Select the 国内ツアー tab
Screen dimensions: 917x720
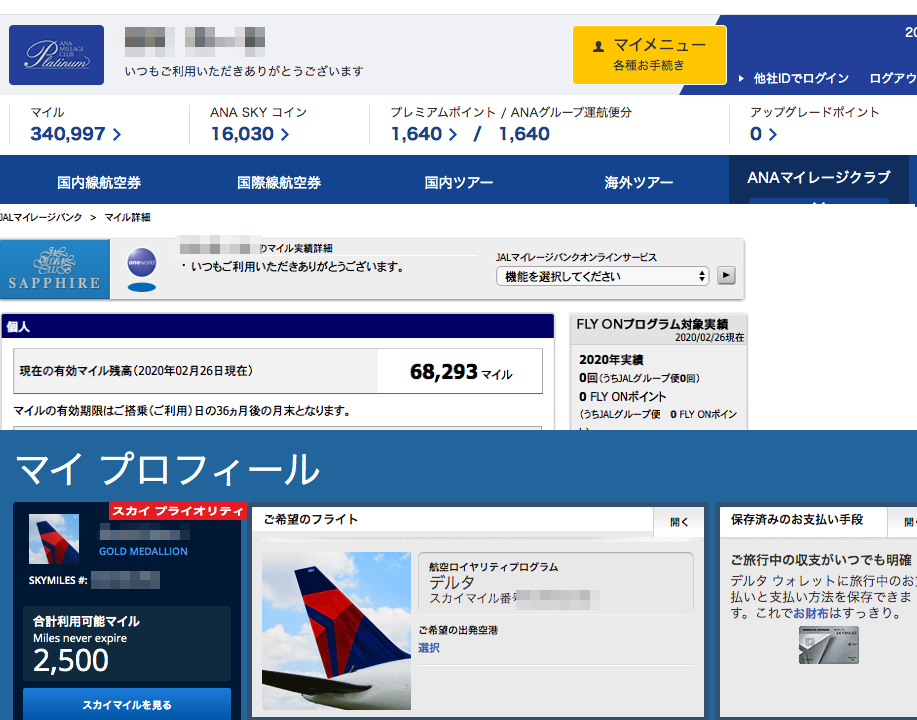click(x=458, y=182)
